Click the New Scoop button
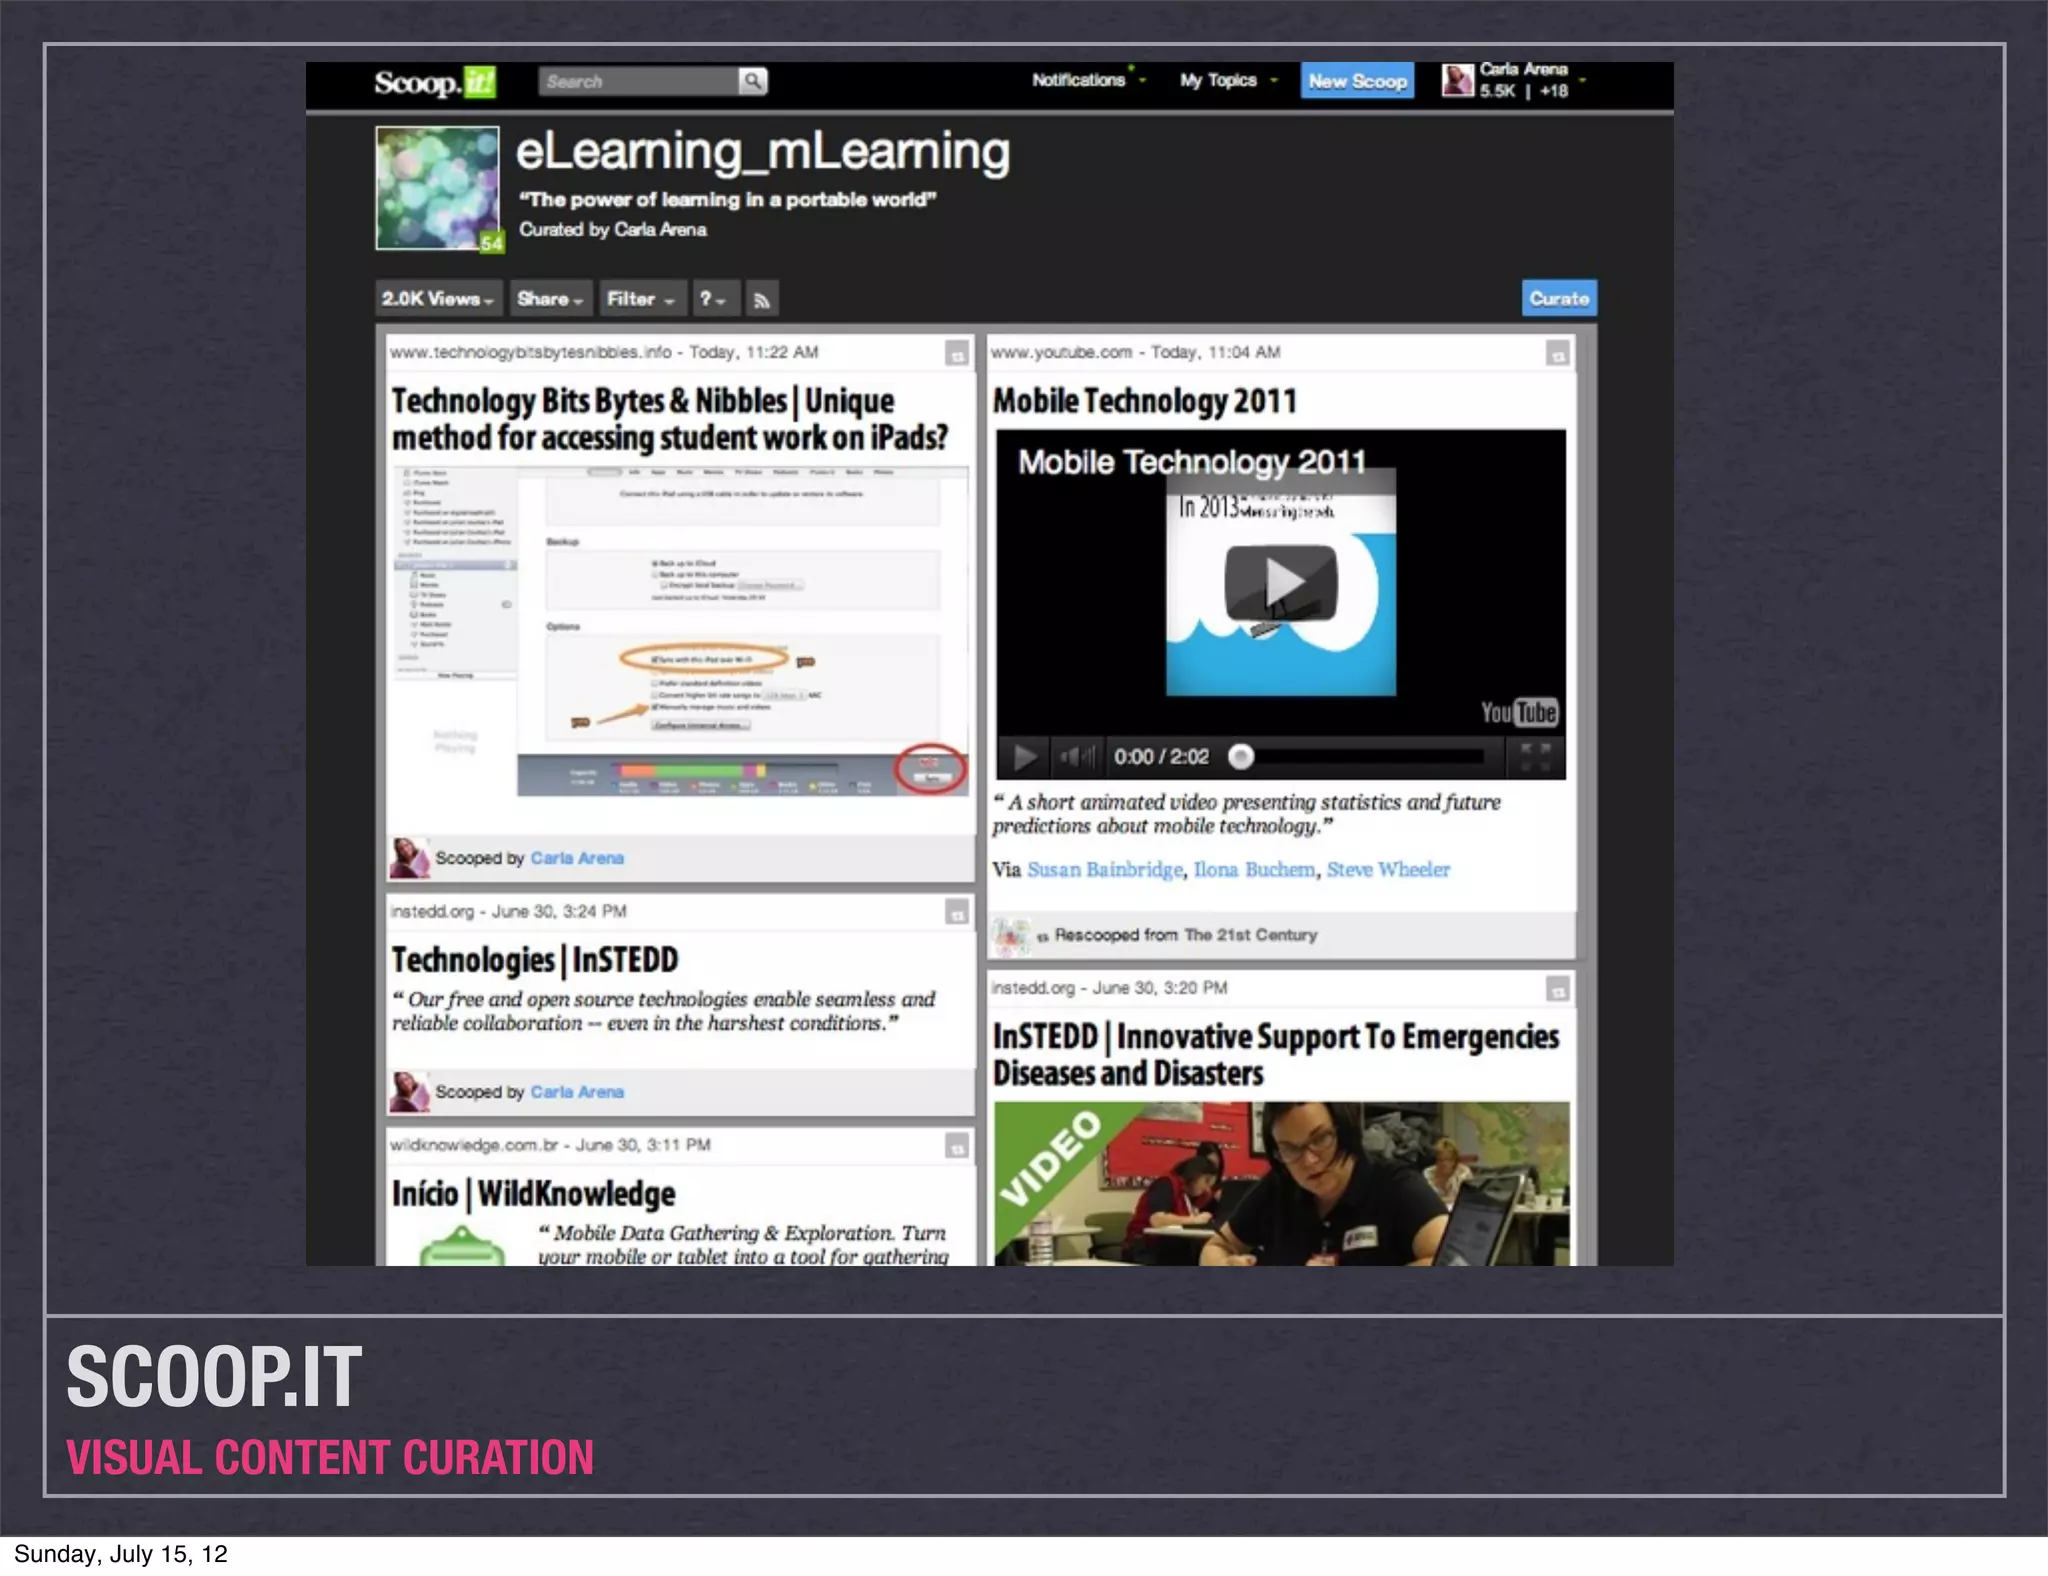 pyautogui.click(x=1357, y=81)
